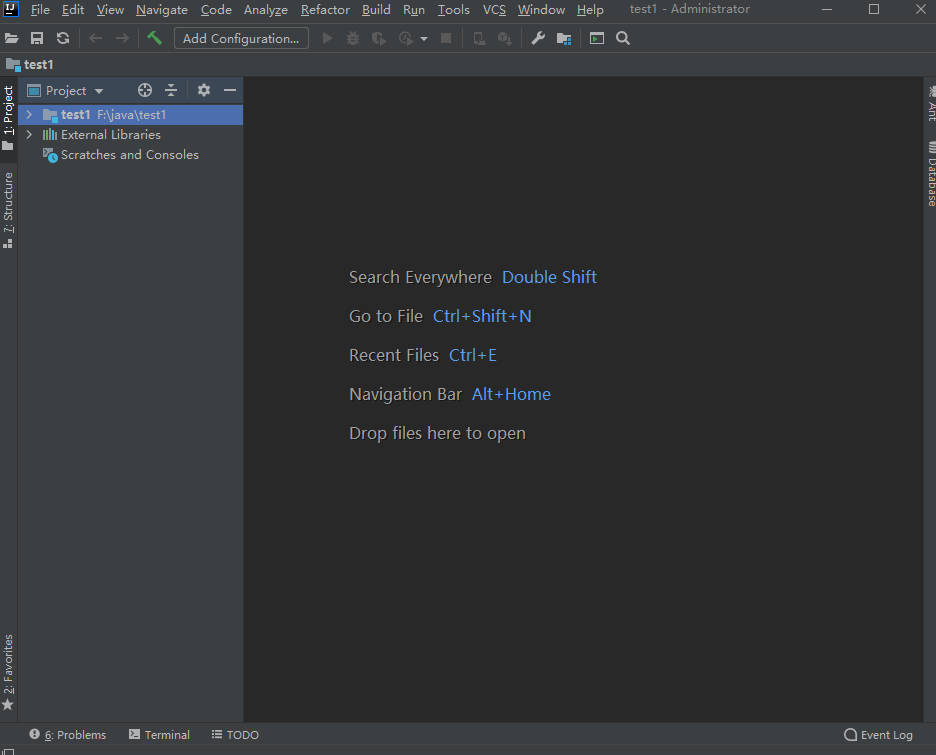Toggle the 2: Favorites side tab

(x=8, y=671)
